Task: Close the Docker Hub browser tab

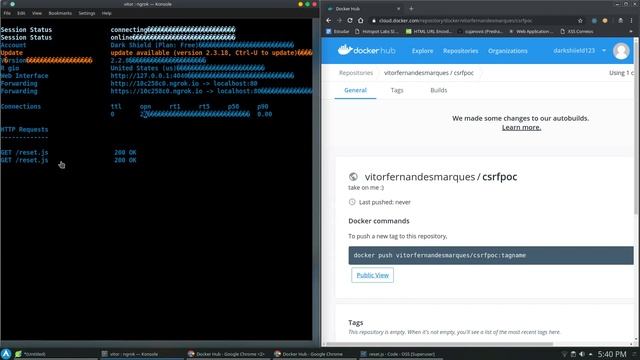Action: (x=398, y=9)
